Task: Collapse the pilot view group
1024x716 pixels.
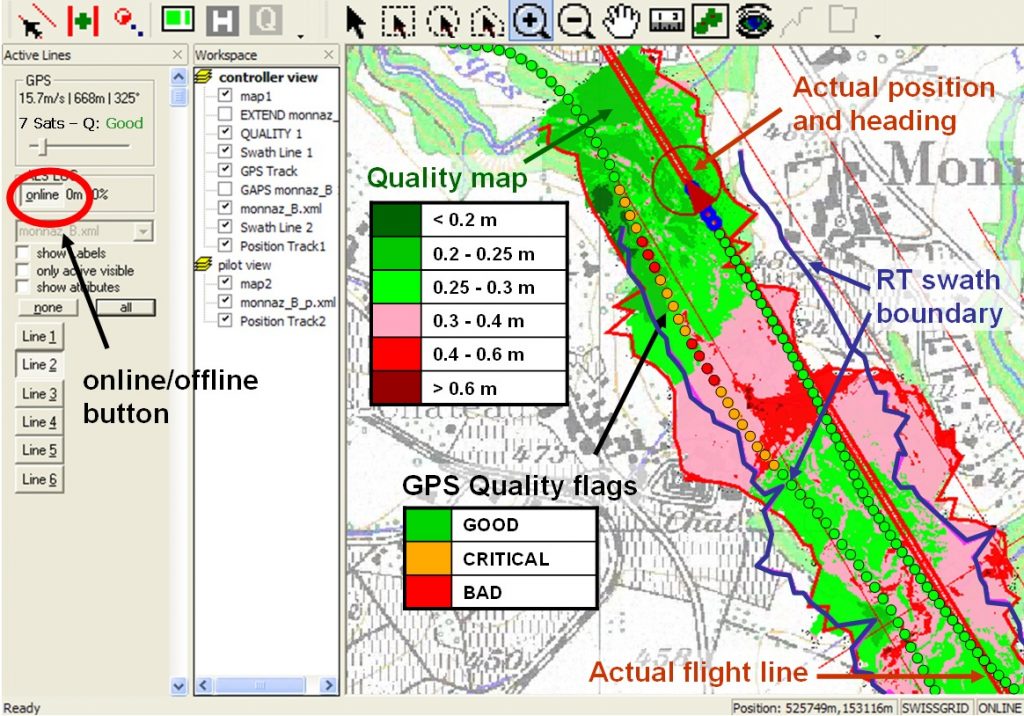Action: pyautogui.click(x=204, y=265)
